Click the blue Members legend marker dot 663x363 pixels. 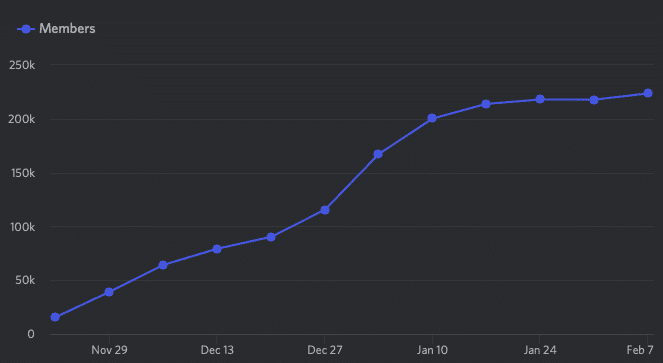26,29
